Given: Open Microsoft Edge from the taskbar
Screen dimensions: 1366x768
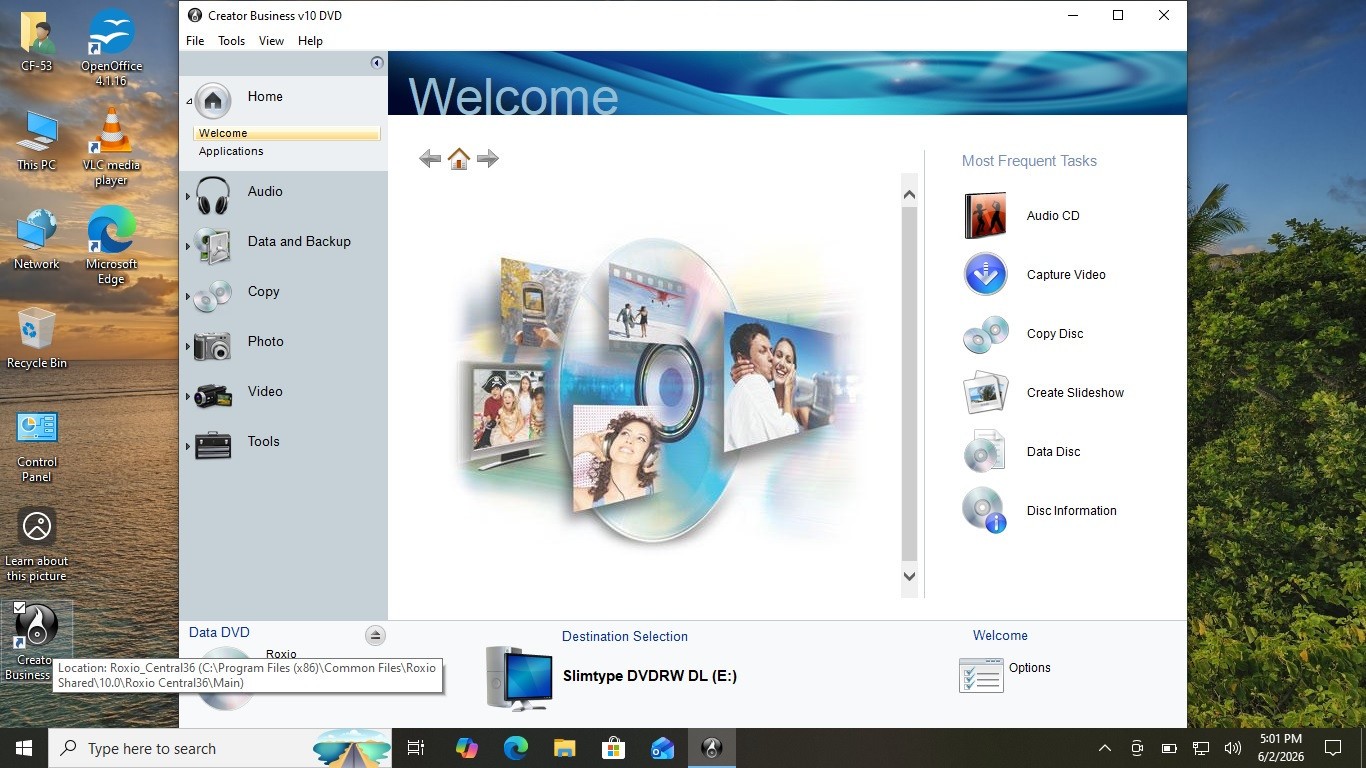Looking at the screenshot, I should 516,748.
